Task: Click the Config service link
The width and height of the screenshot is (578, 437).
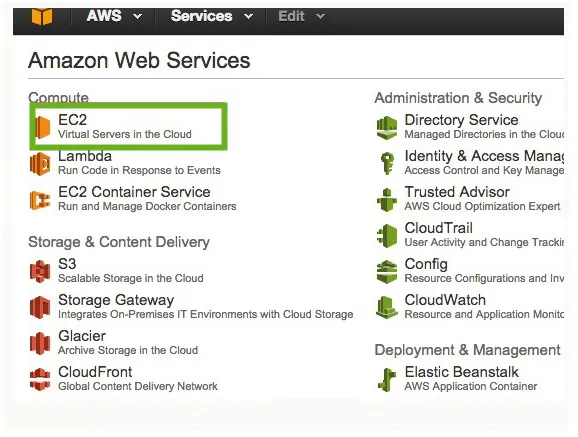Action: [x=426, y=264]
